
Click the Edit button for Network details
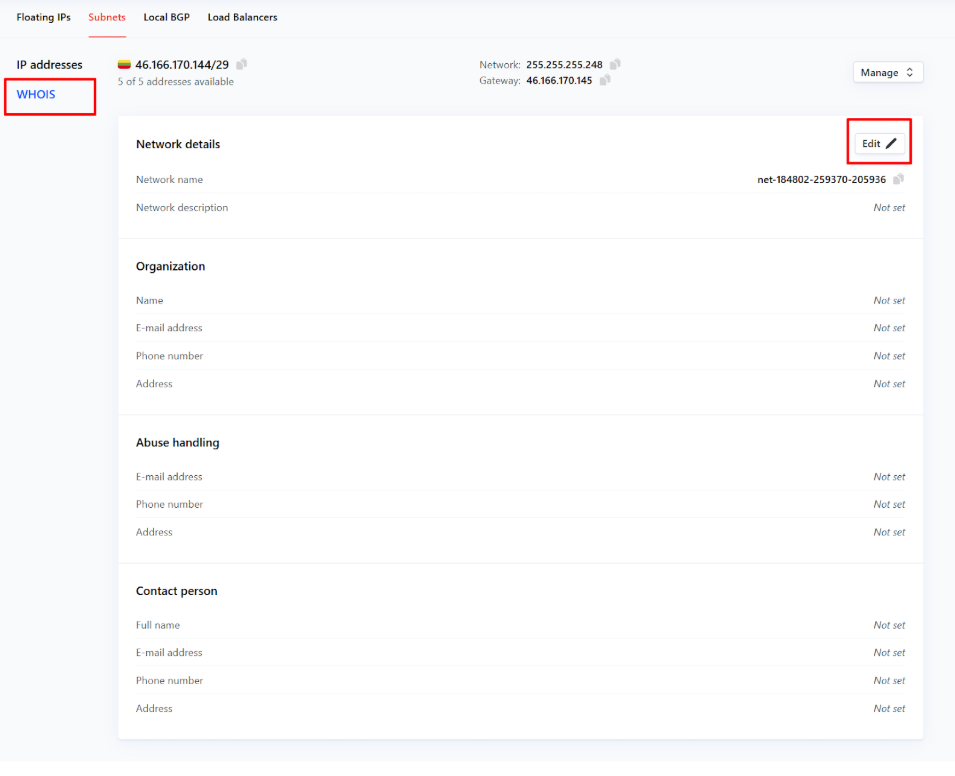pyautogui.click(x=879, y=144)
